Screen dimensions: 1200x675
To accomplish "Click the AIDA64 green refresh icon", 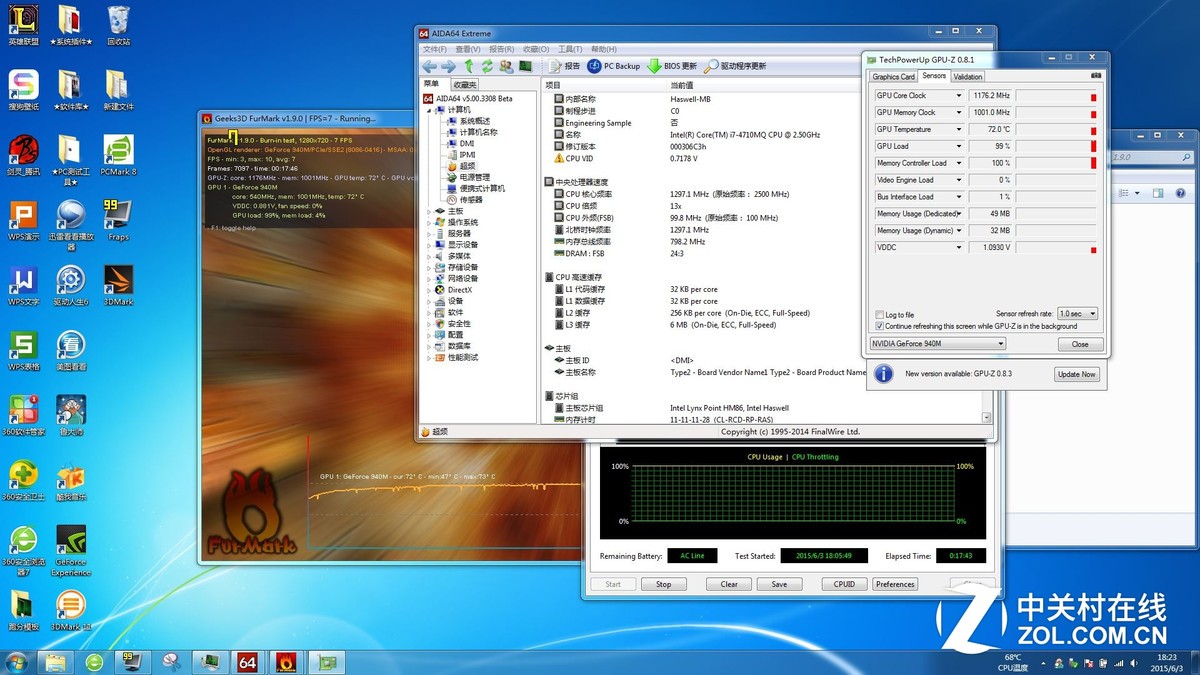I will pyautogui.click(x=487, y=66).
